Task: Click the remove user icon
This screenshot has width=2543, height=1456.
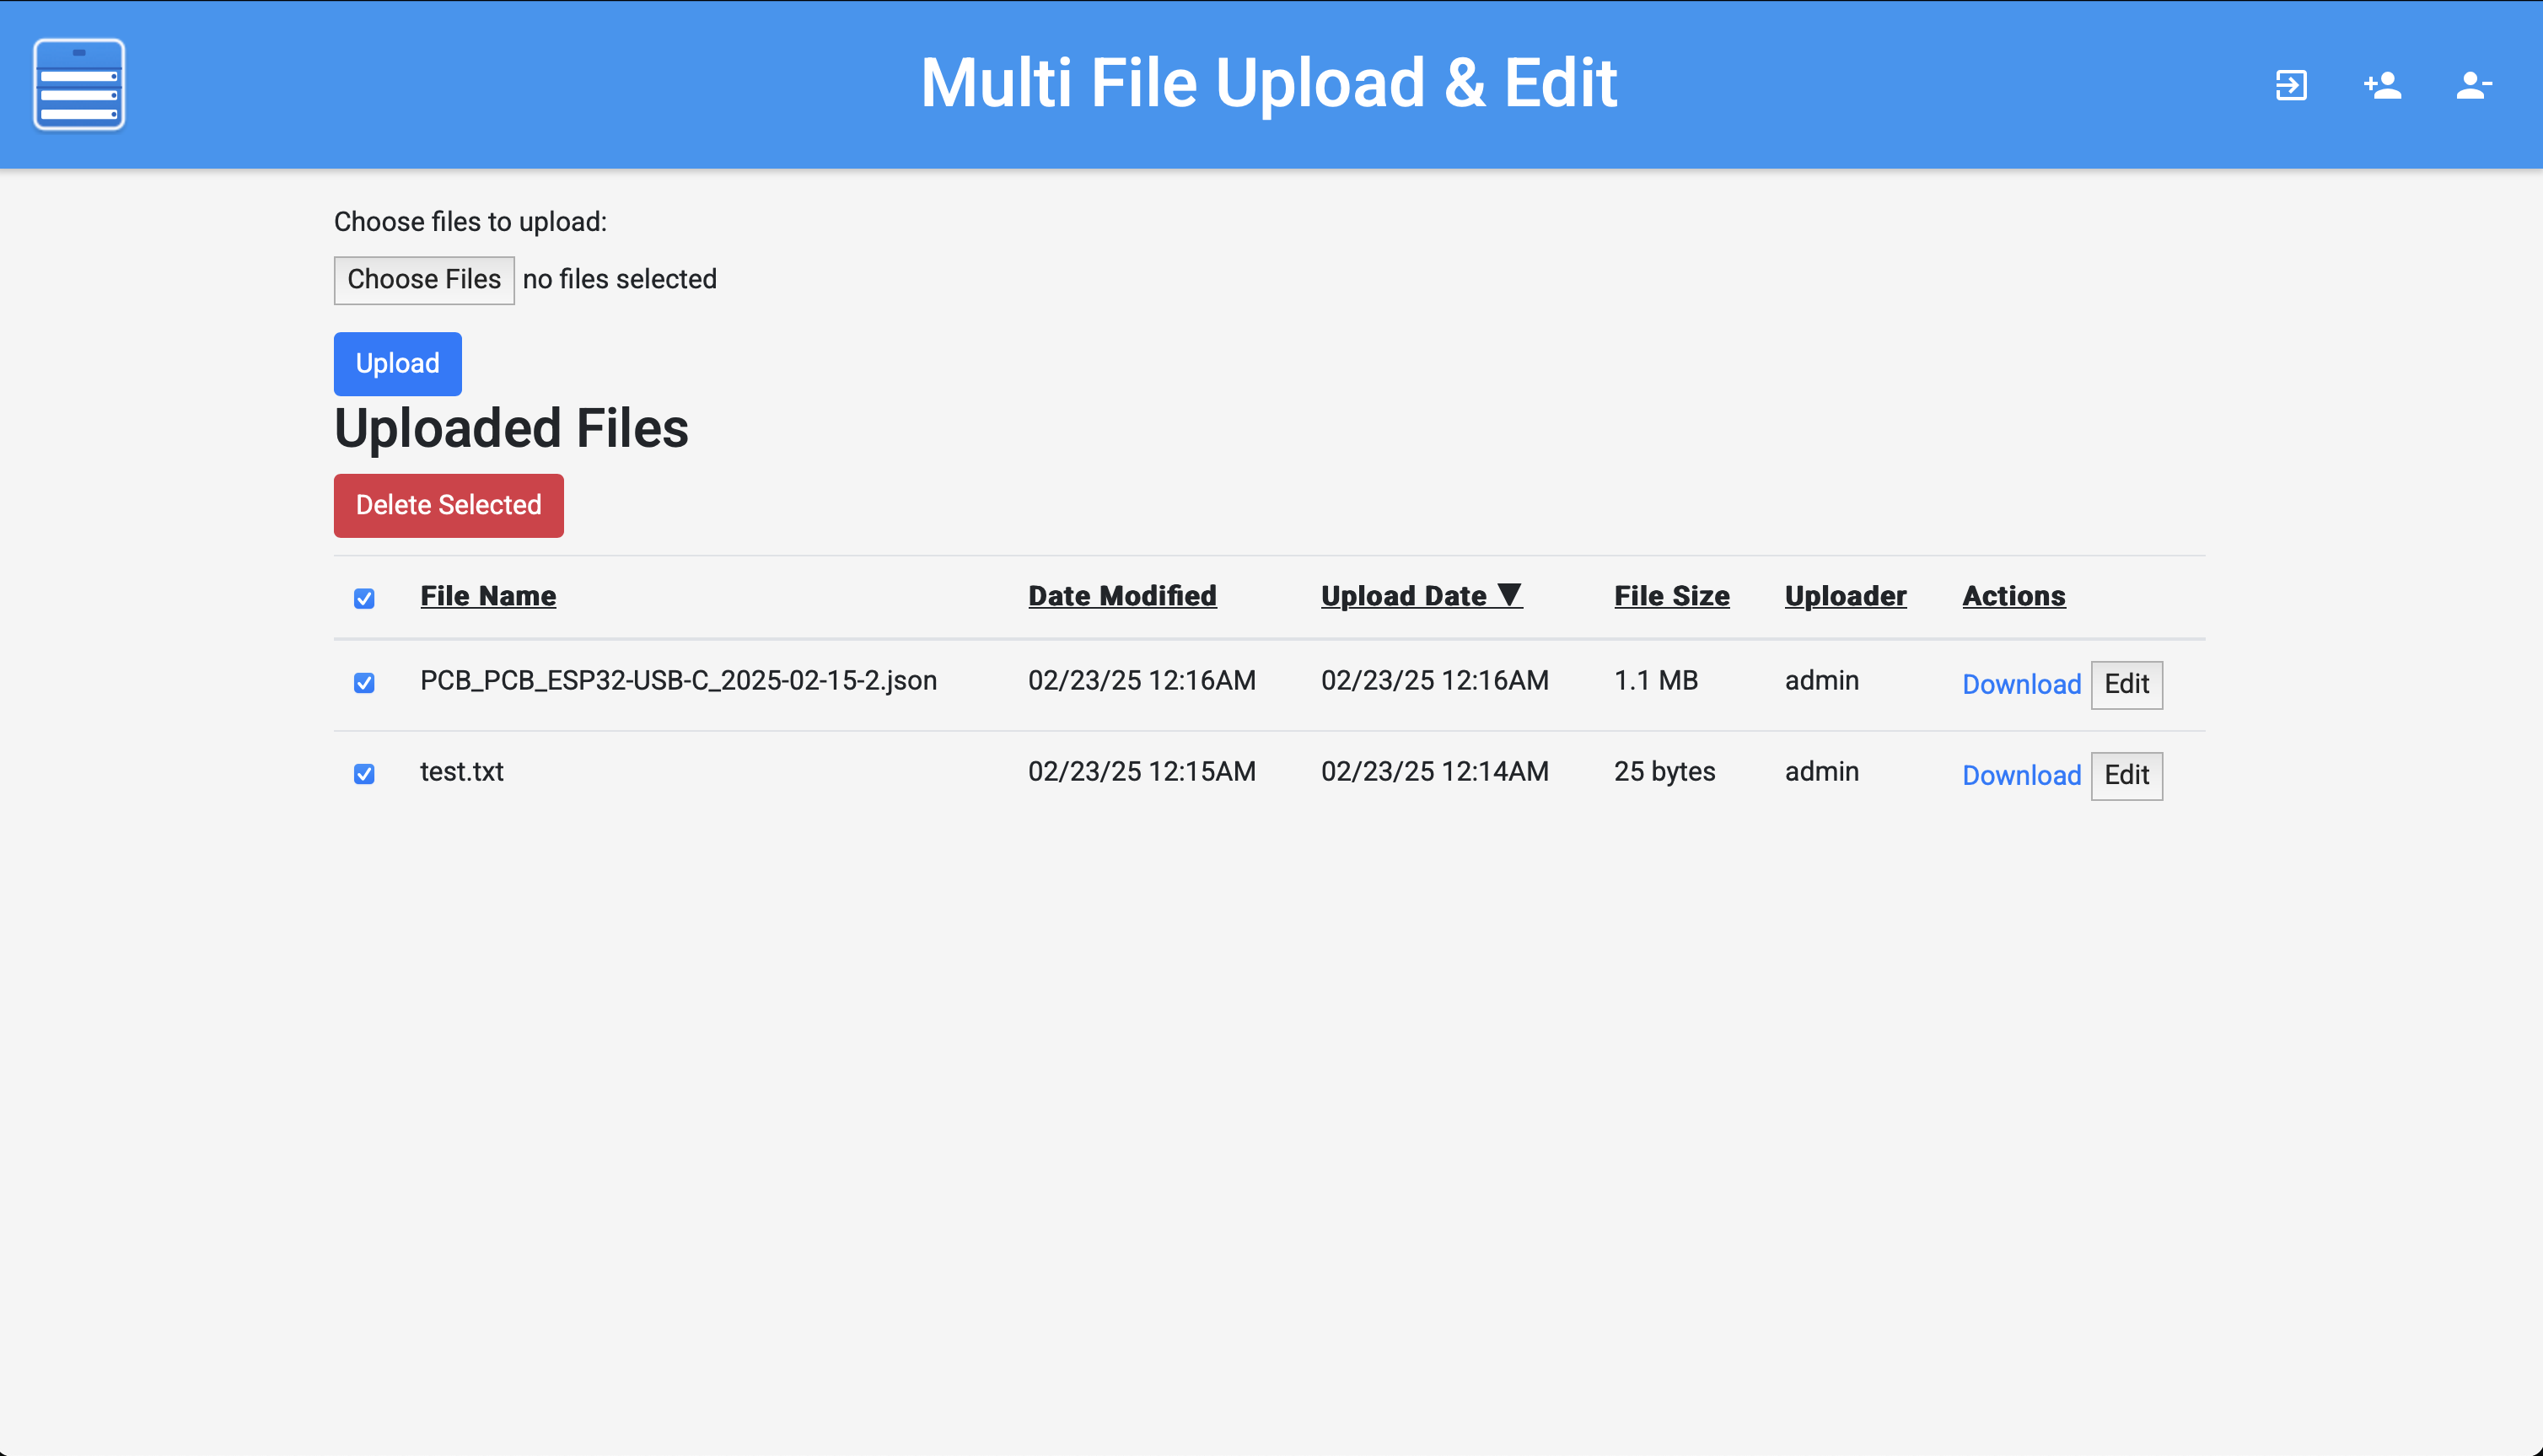Action: click(x=2473, y=85)
